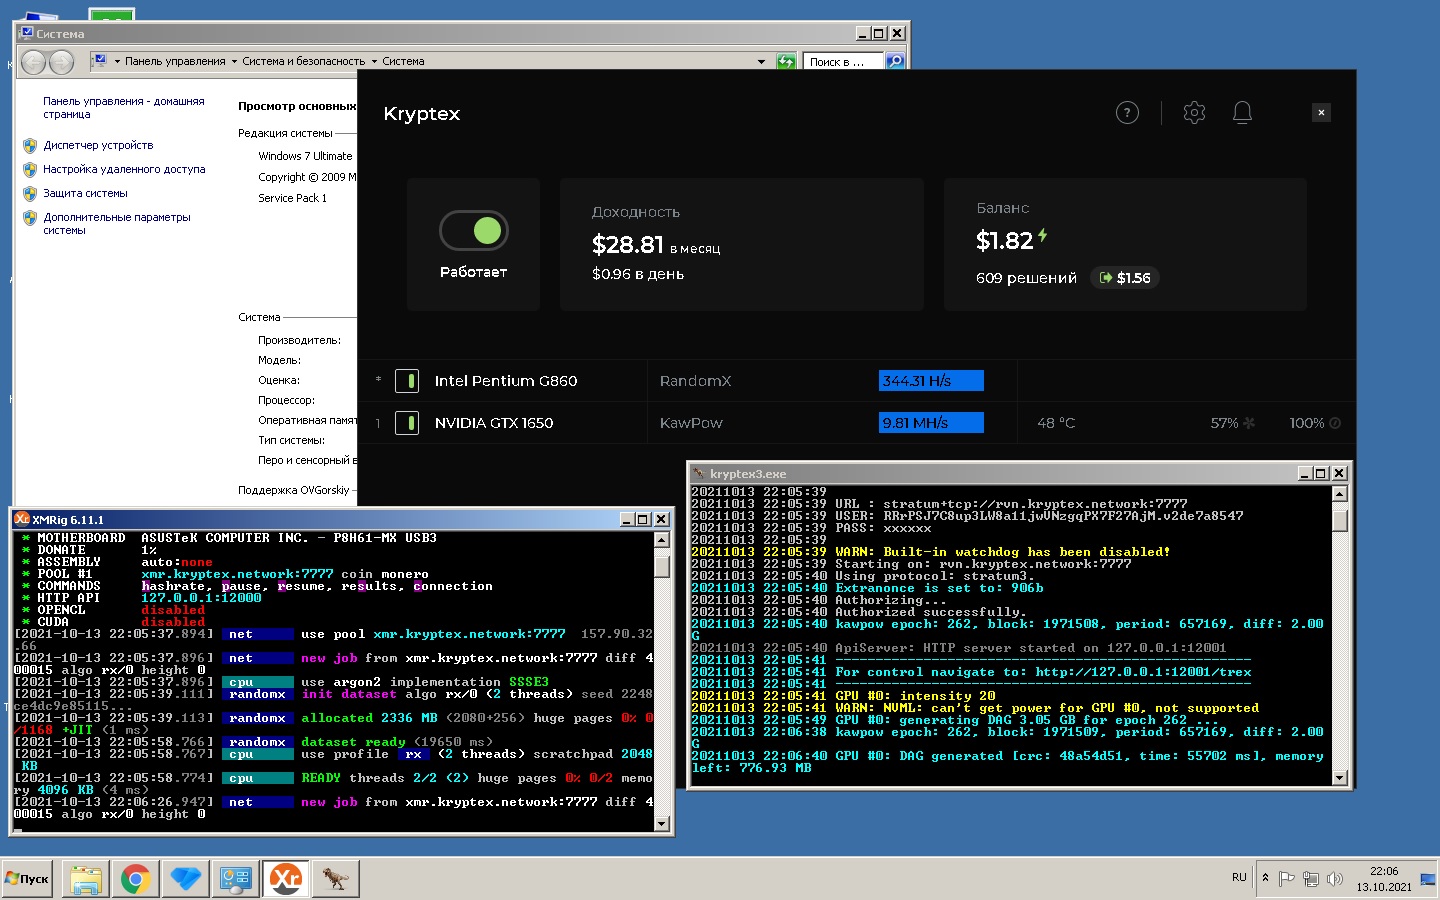Viewport: 1440px width, 900px height.
Task: Click the KawPow algorithm label
Action: pyautogui.click(x=691, y=423)
